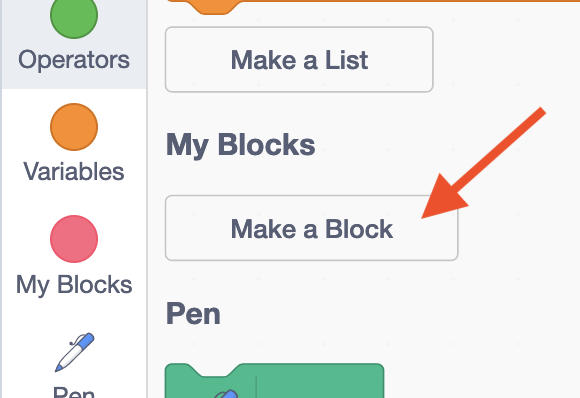Viewport: 580px width, 398px height.
Task: Select the orange Variables category circle
Action: (74, 127)
